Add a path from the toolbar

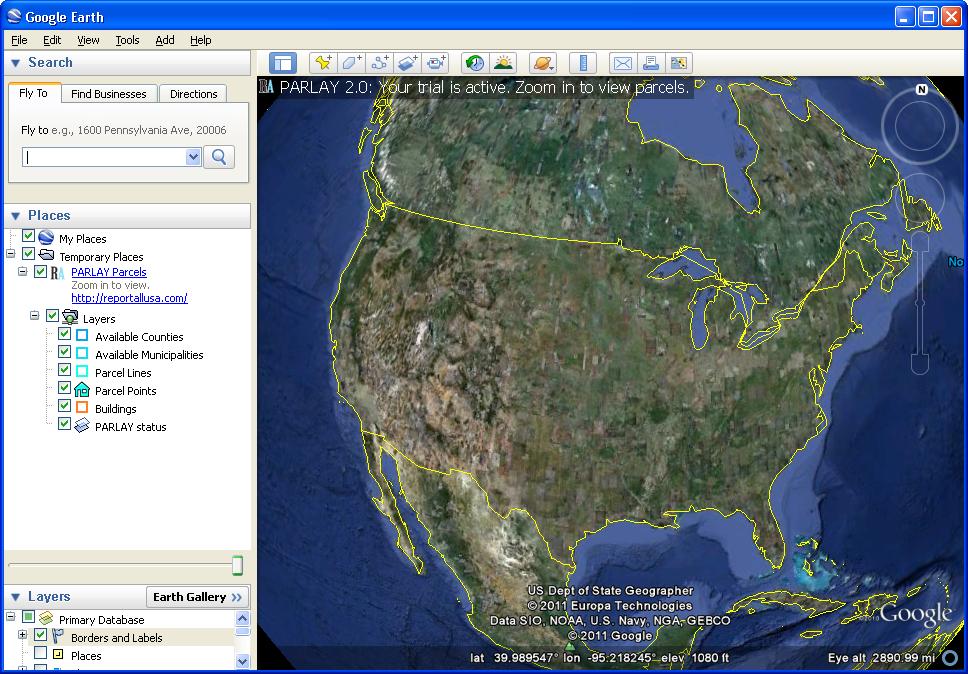tap(380, 63)
